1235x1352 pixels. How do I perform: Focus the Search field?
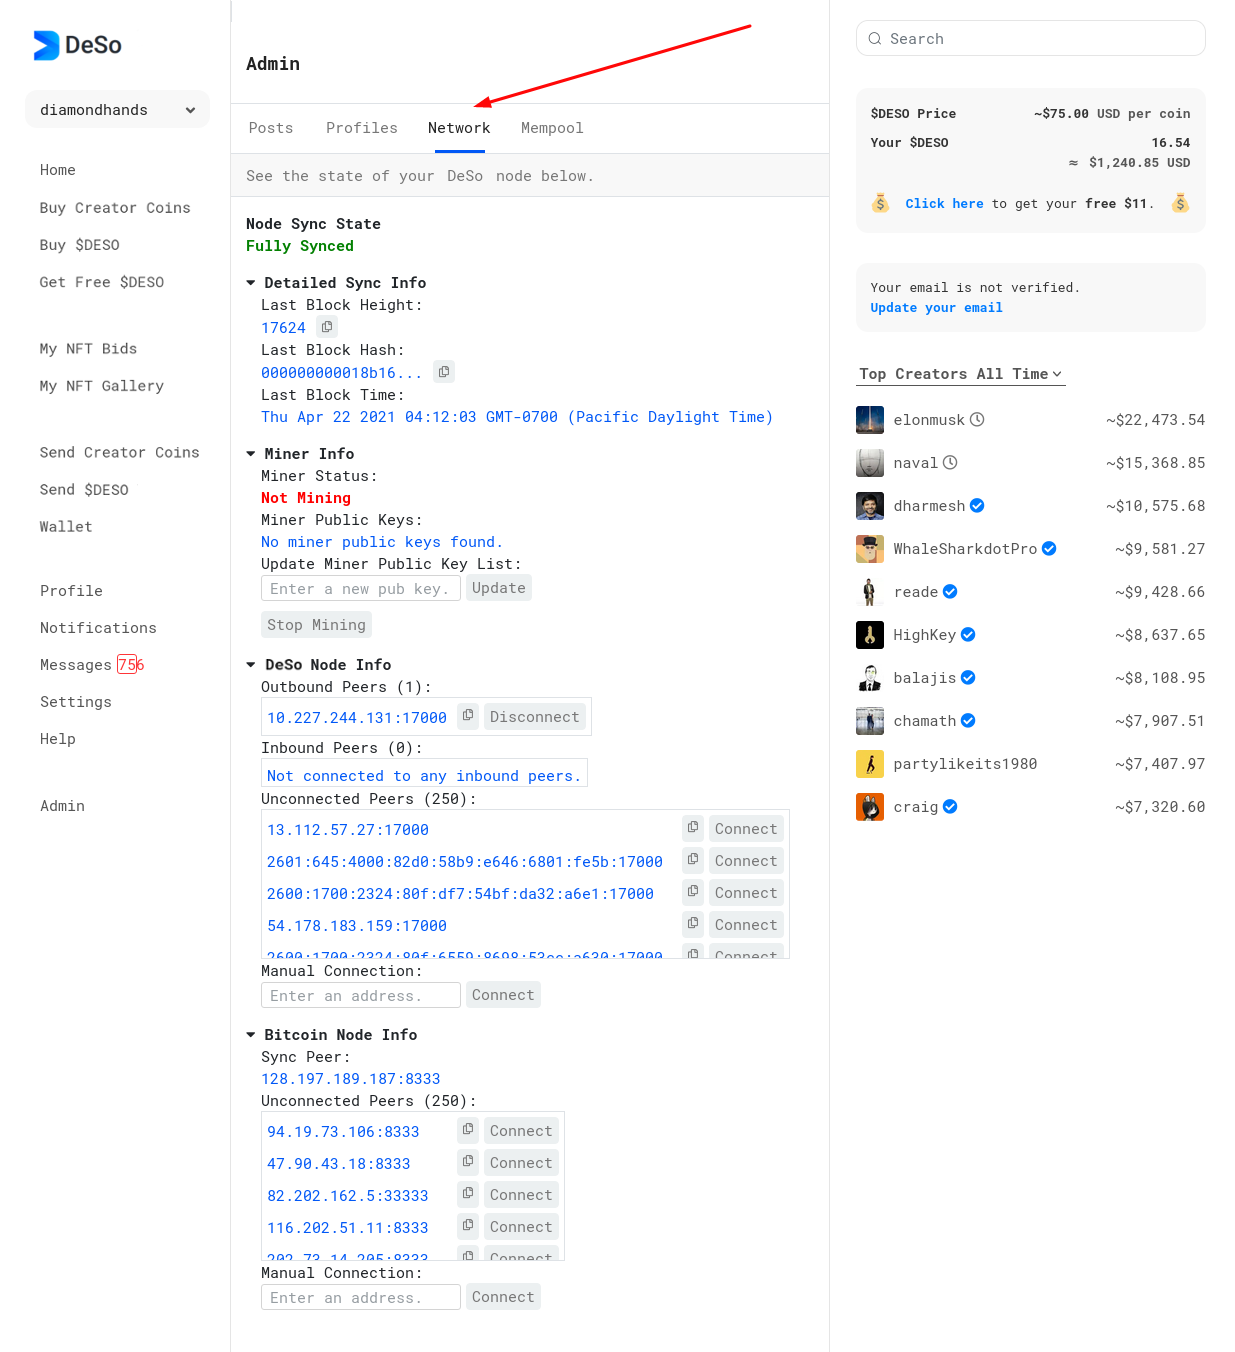click(1031, 39)
